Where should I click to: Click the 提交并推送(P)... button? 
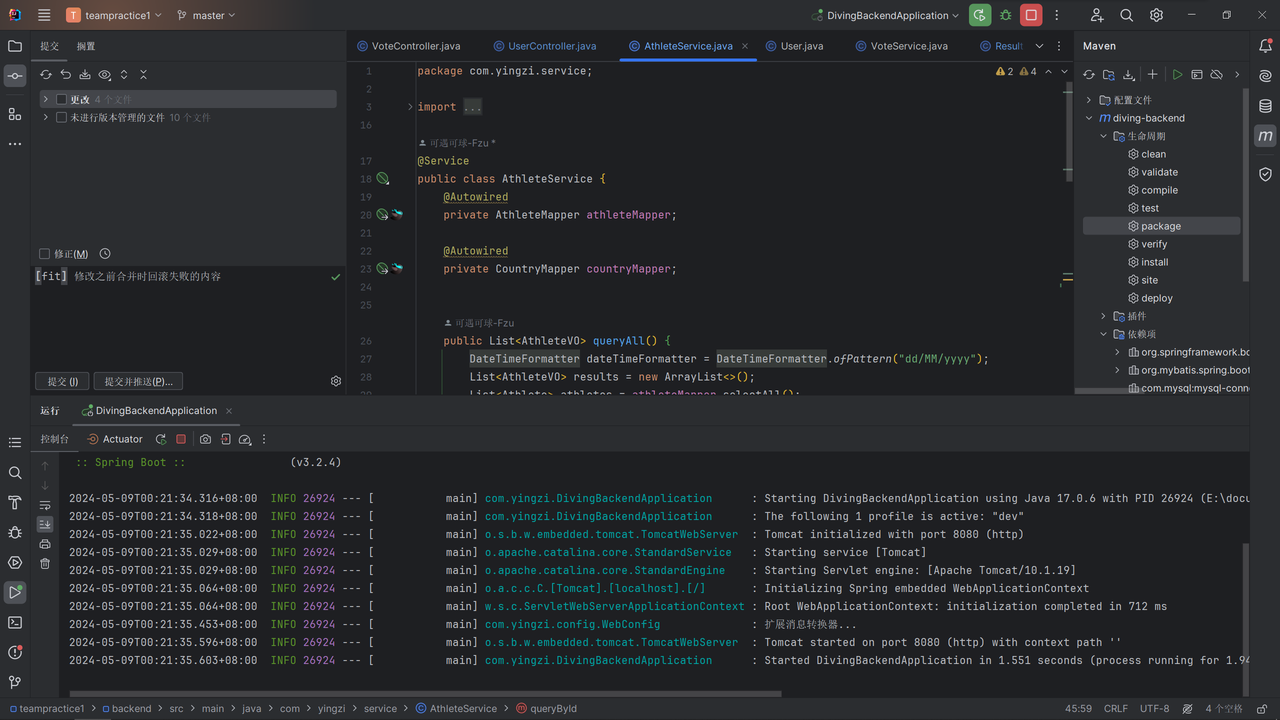(139, 381)
